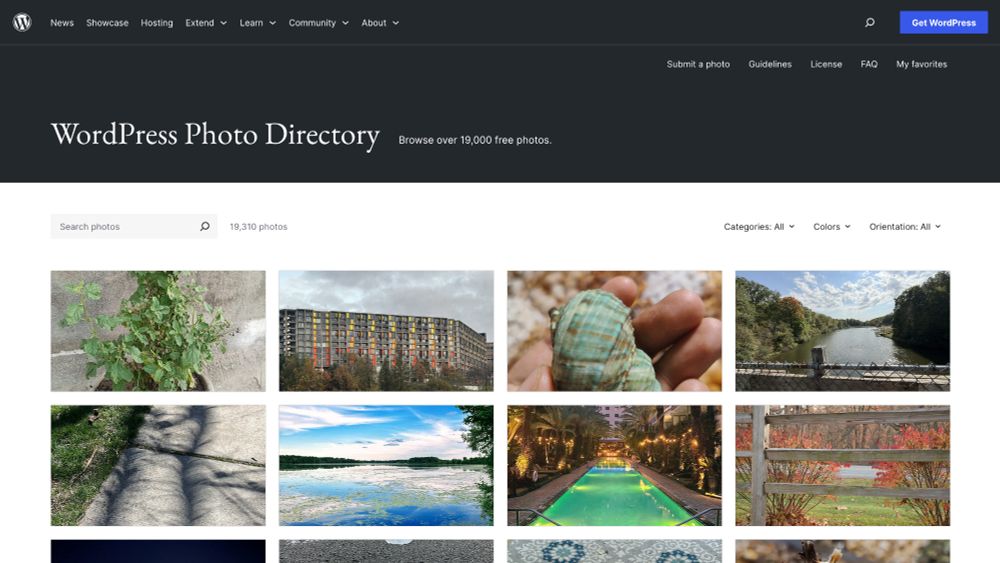Go to the News page
Screen dimensions: 1000x563
[62, 22]
